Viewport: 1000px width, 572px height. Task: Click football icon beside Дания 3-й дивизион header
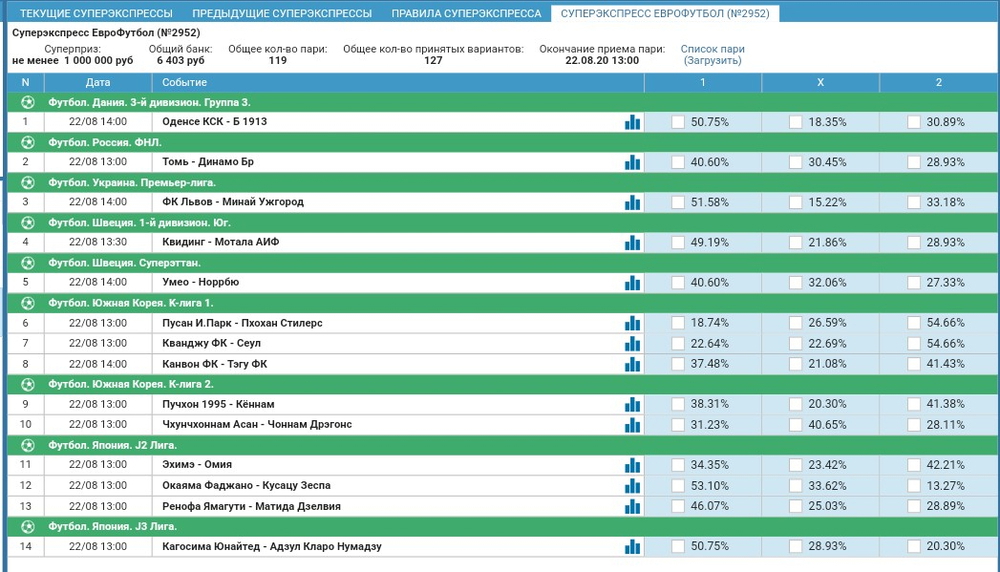27,102
